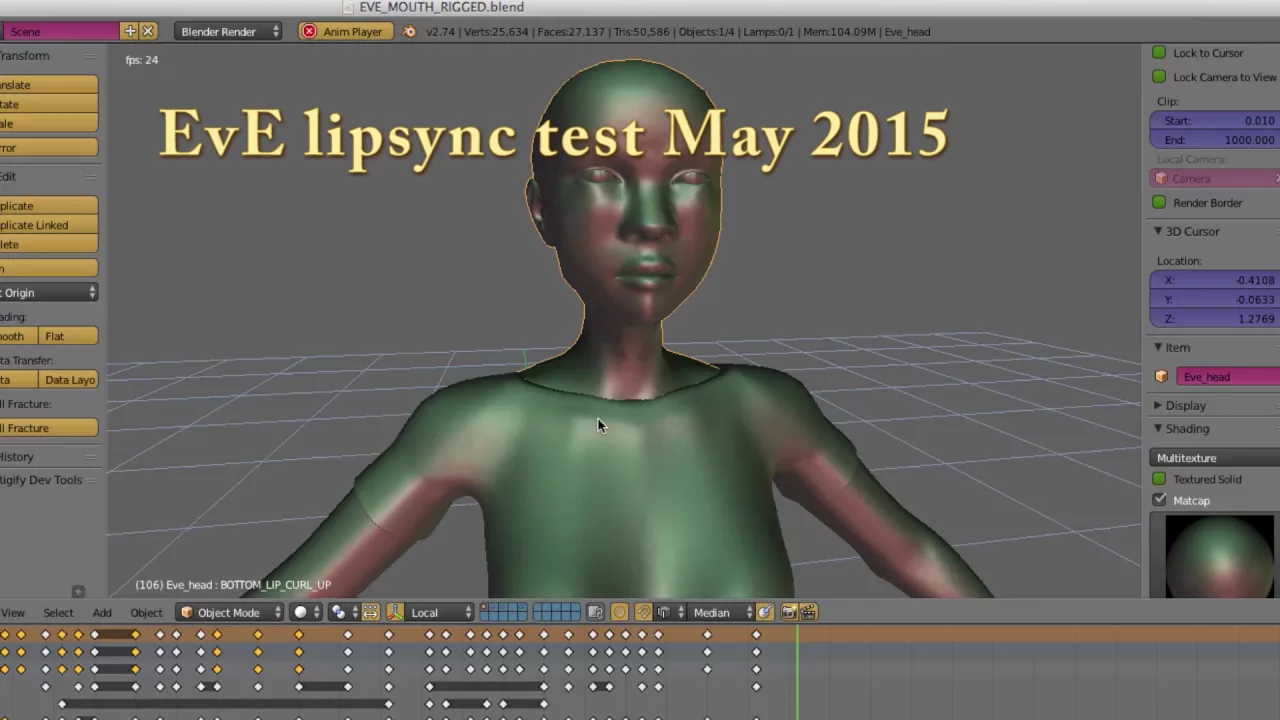The image size is (1280, 720).
Task: Click the Anim Player button
Action: 346,31
